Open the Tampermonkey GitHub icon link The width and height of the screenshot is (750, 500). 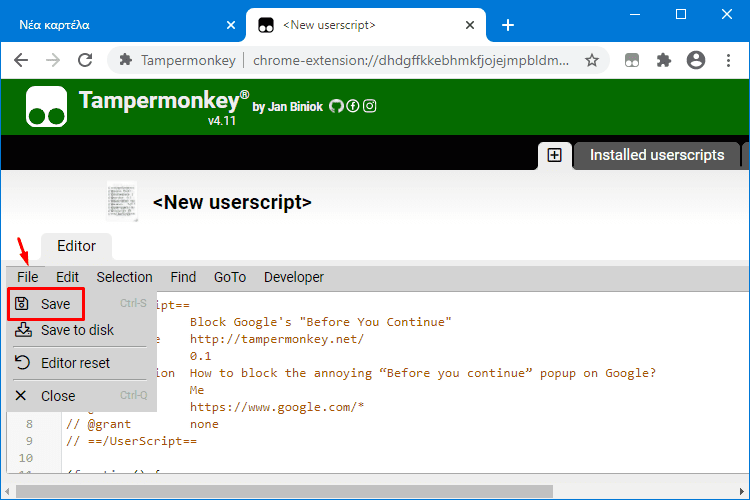pyautogui.click(x=336, y=106)
